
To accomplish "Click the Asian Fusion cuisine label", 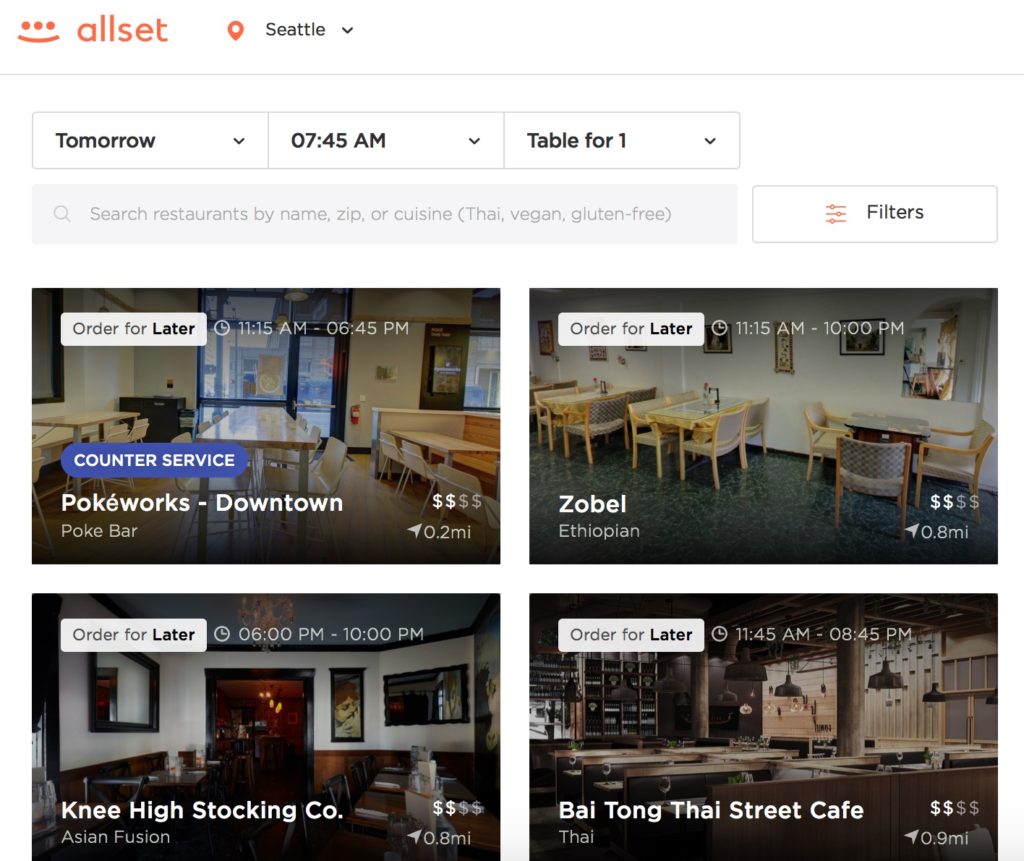I will pyautogui.click(x=116, y=837).
